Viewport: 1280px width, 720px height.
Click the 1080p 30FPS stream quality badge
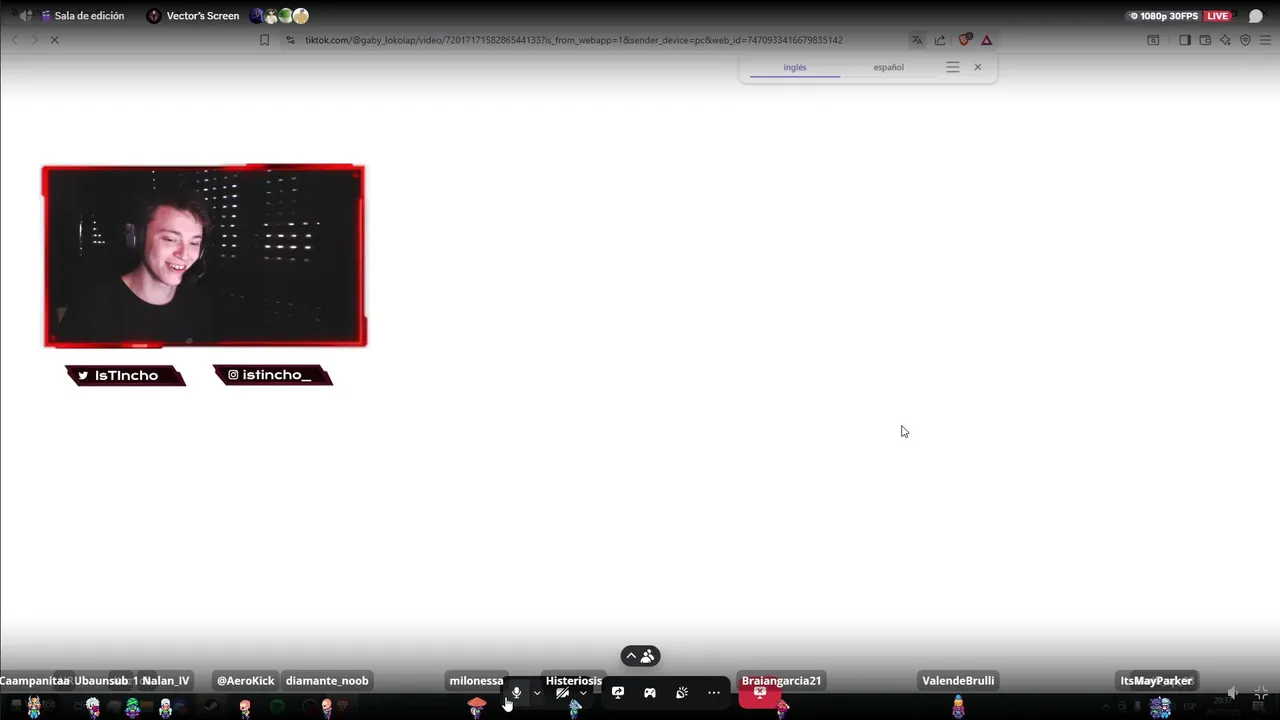pyautogui.click(x=1163, y=16)
